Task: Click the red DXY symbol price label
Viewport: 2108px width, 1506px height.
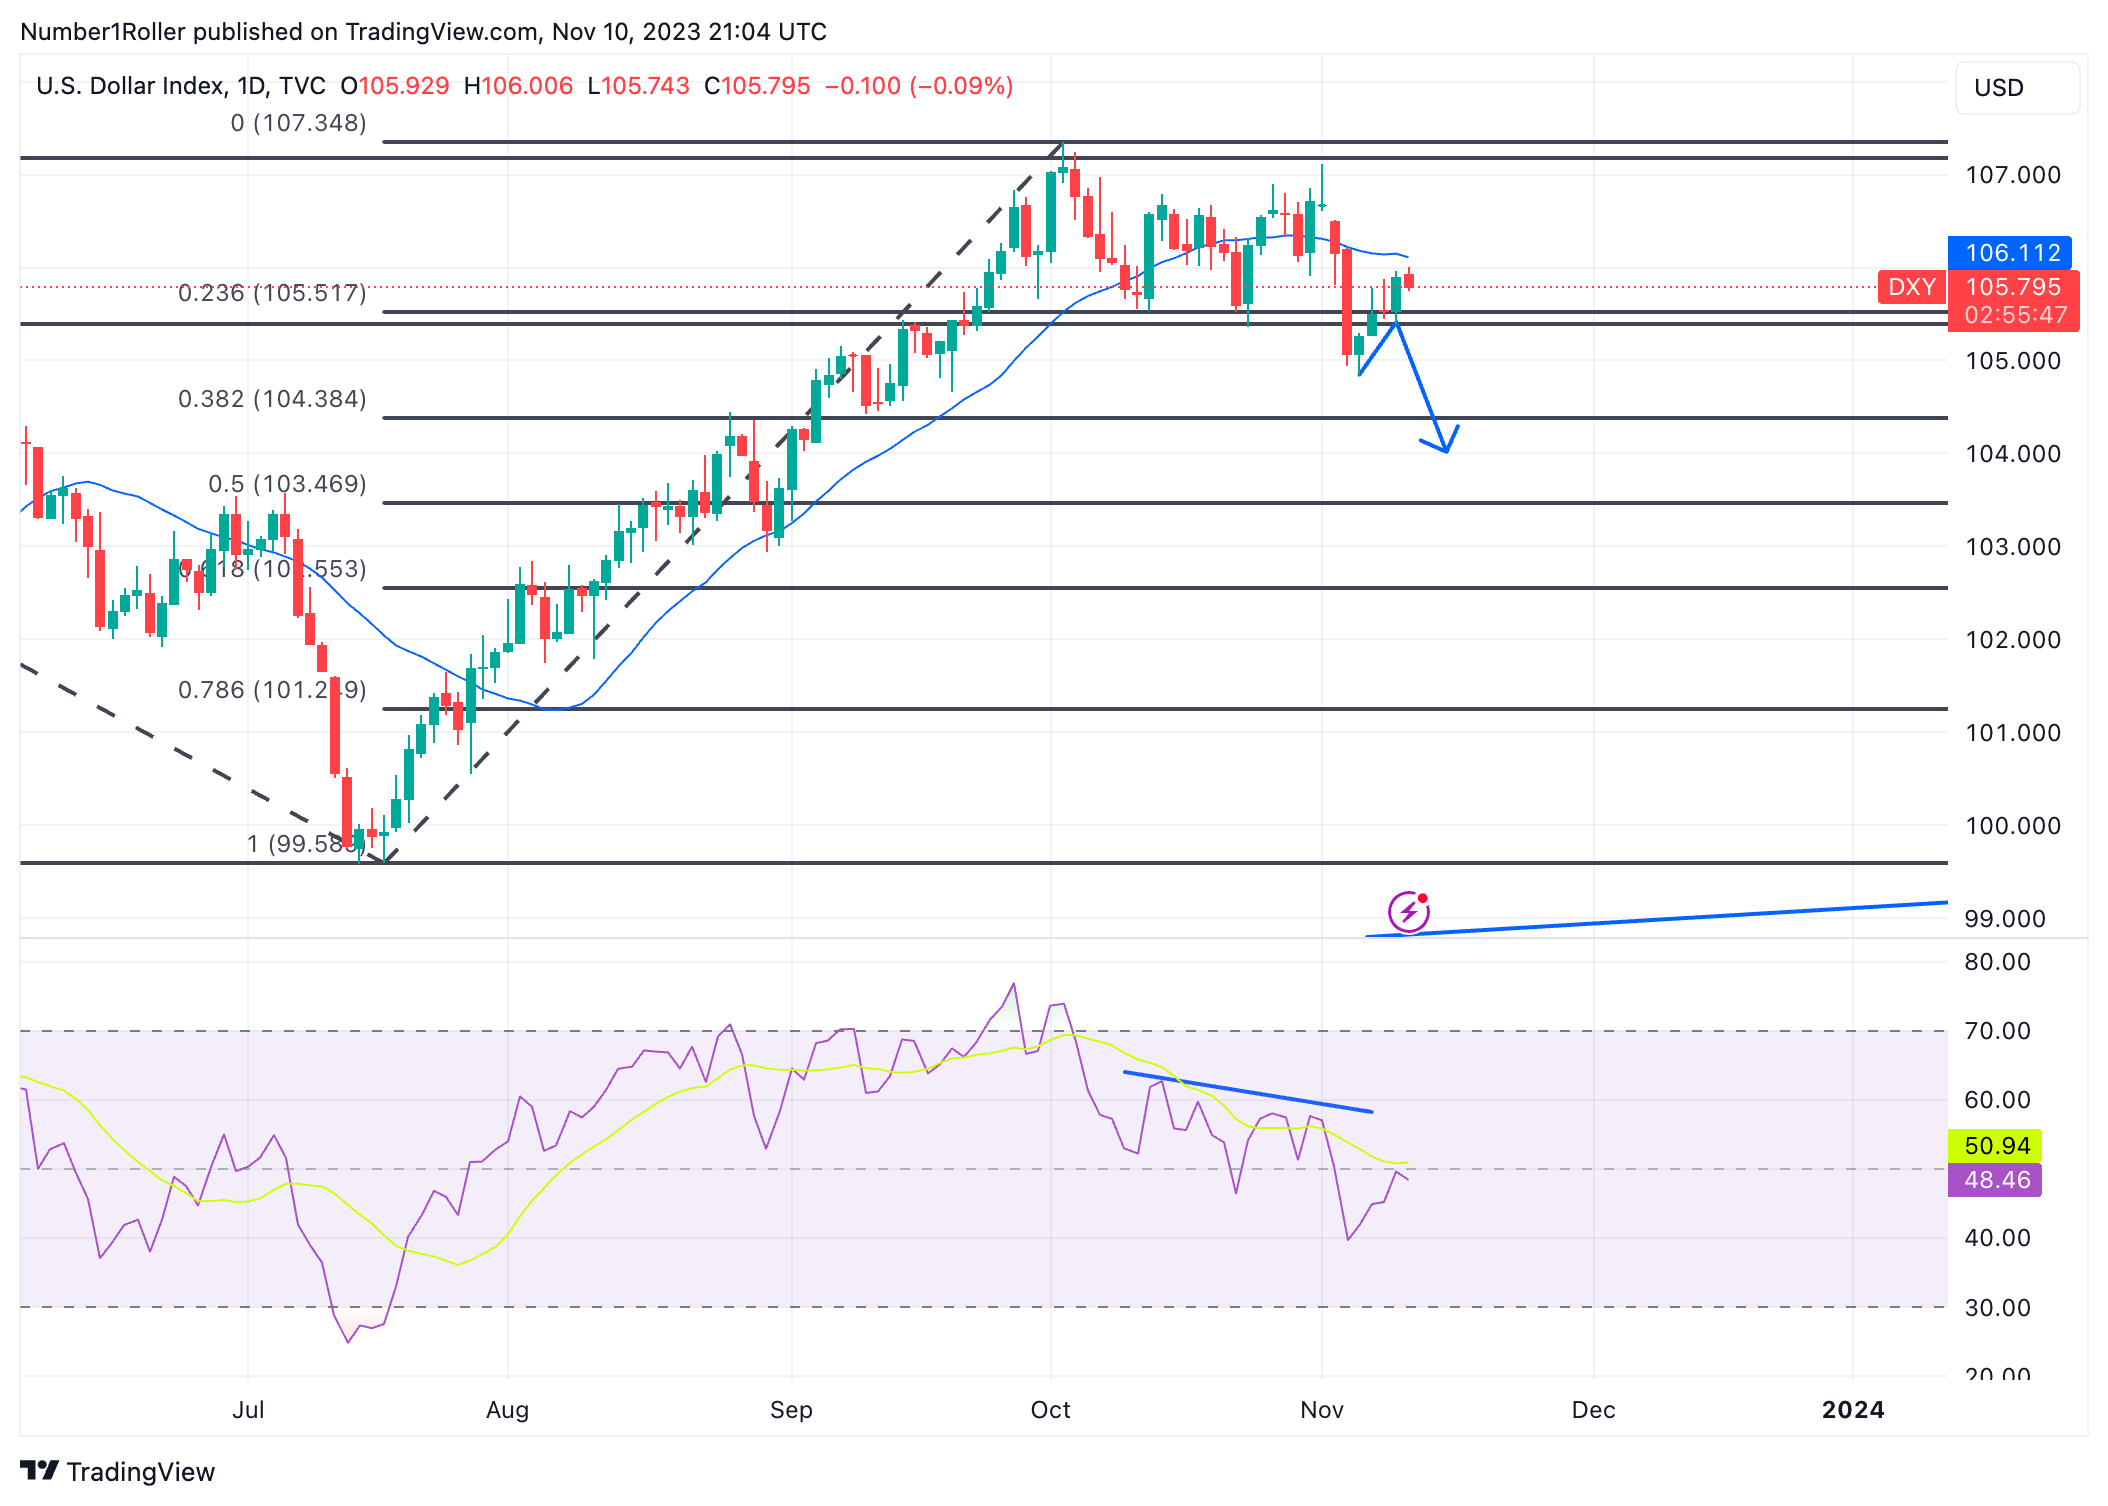Action: tap(1911, 287)
